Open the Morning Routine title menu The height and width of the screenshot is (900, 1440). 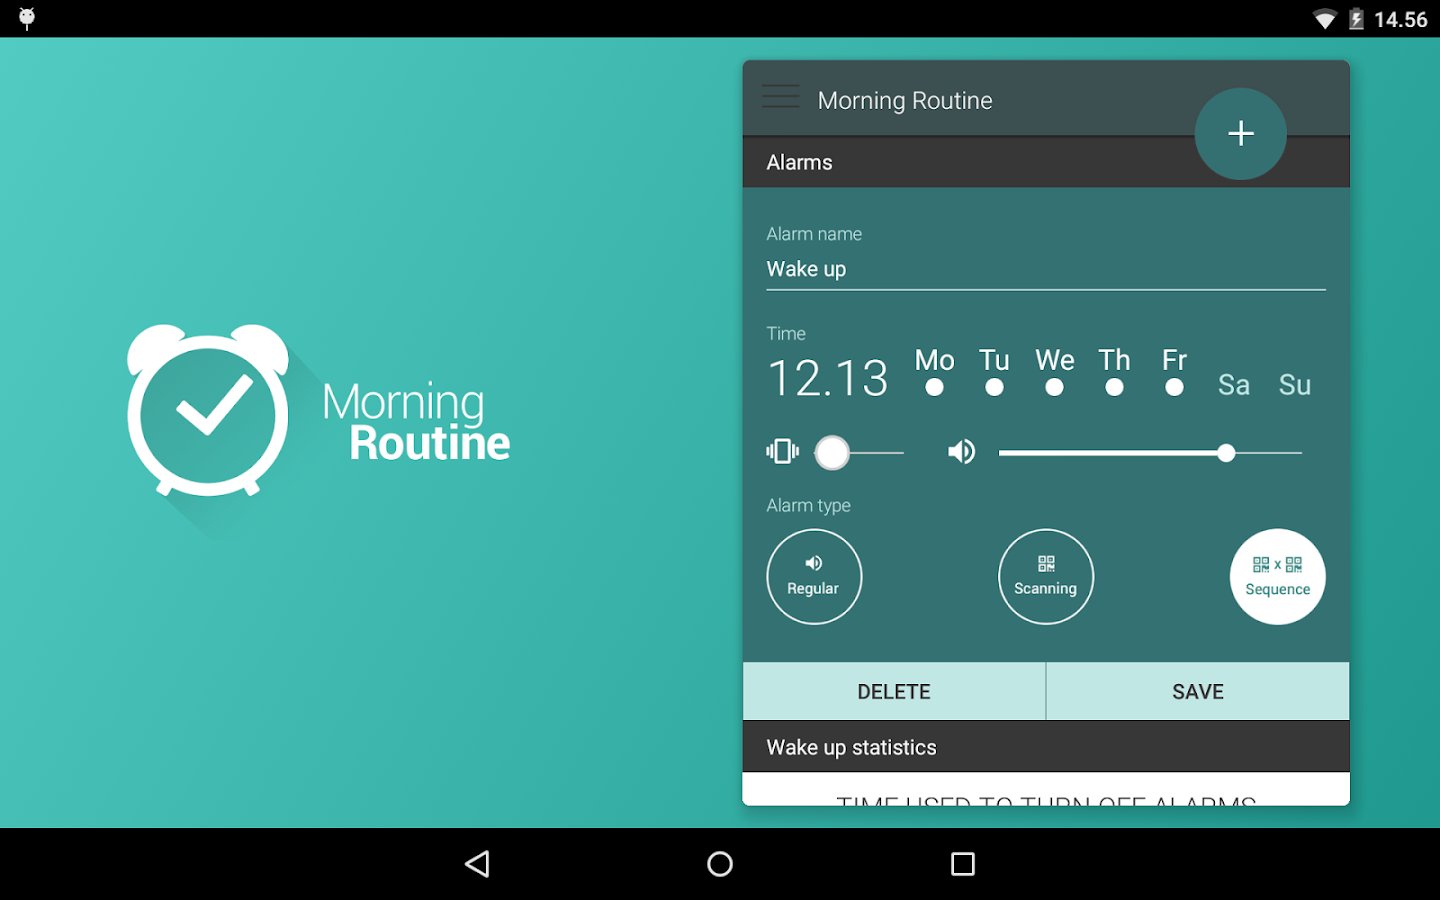[x=905, y=100]
